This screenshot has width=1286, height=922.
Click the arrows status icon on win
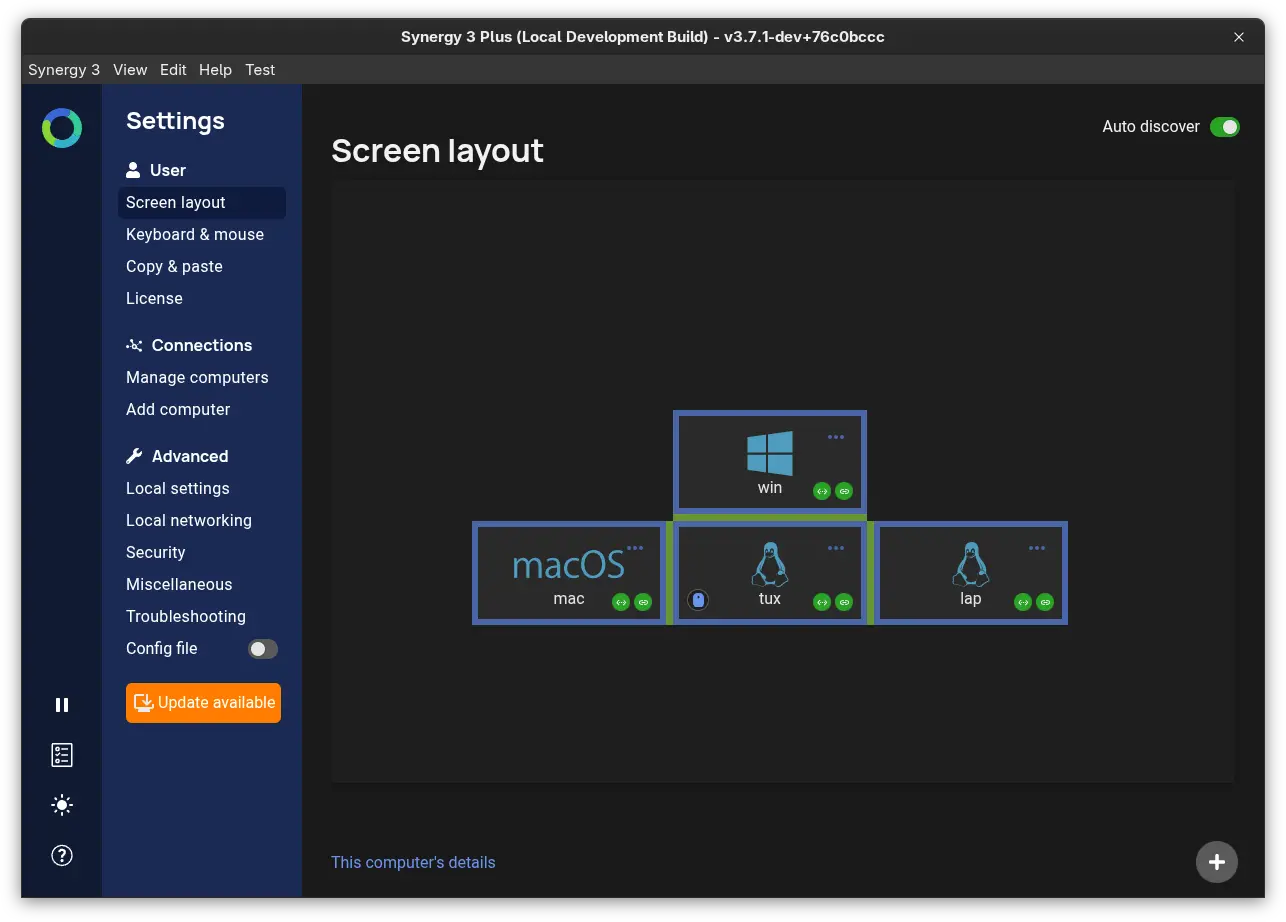click(x=822, y=491)
